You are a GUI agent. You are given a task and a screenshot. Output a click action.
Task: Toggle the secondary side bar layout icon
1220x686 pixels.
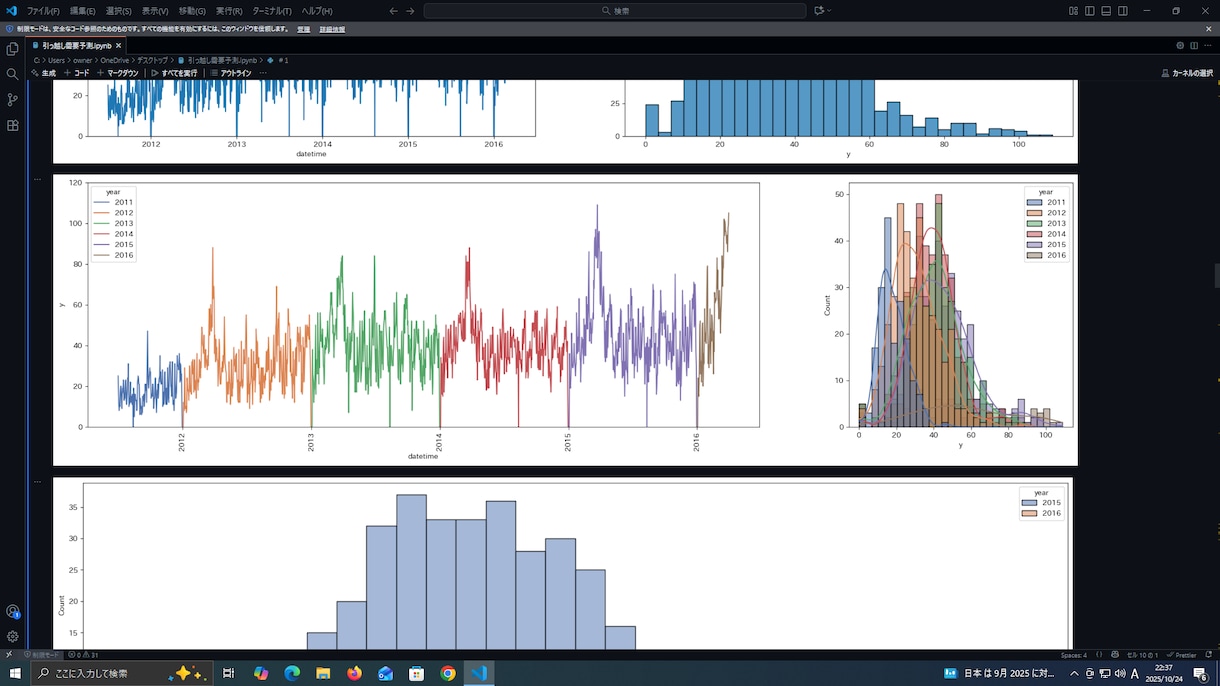click(x=1123, y=11)
